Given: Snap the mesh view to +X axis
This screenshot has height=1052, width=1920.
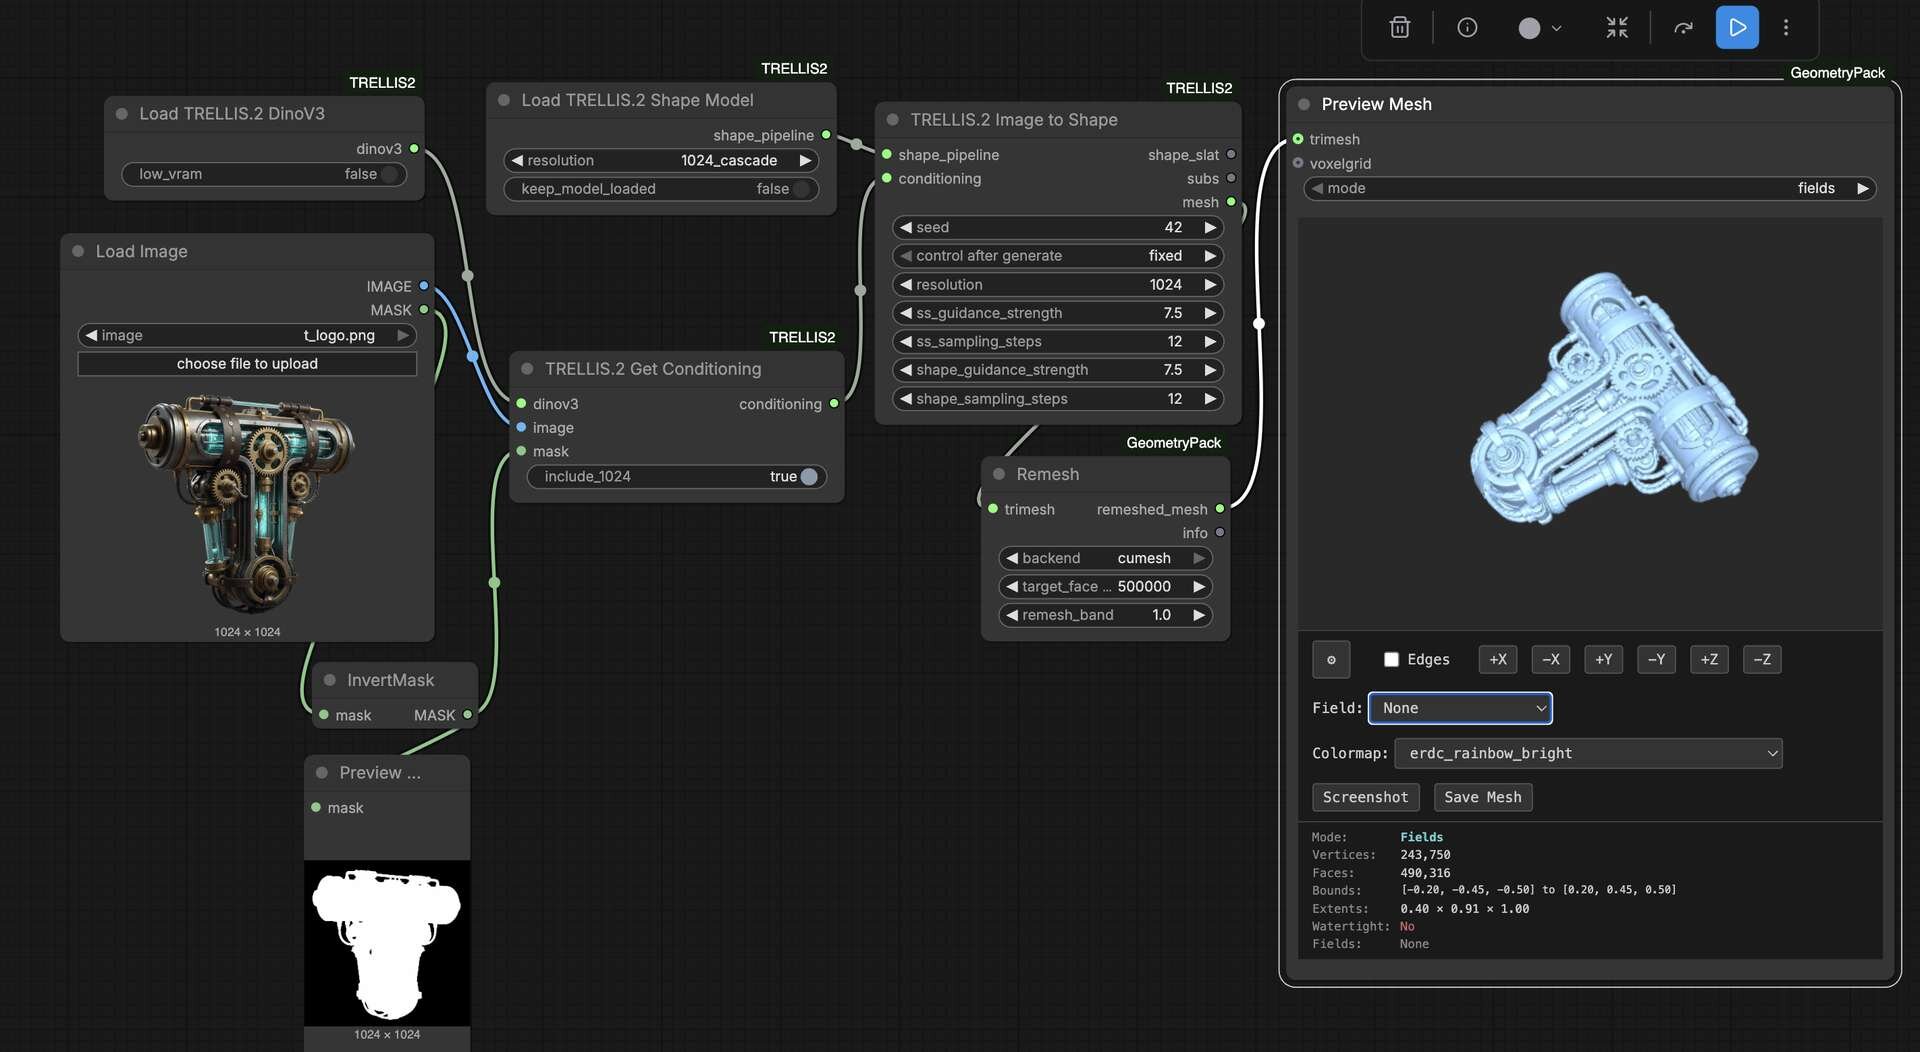Looking at the screenshot, I should 1497,660.
